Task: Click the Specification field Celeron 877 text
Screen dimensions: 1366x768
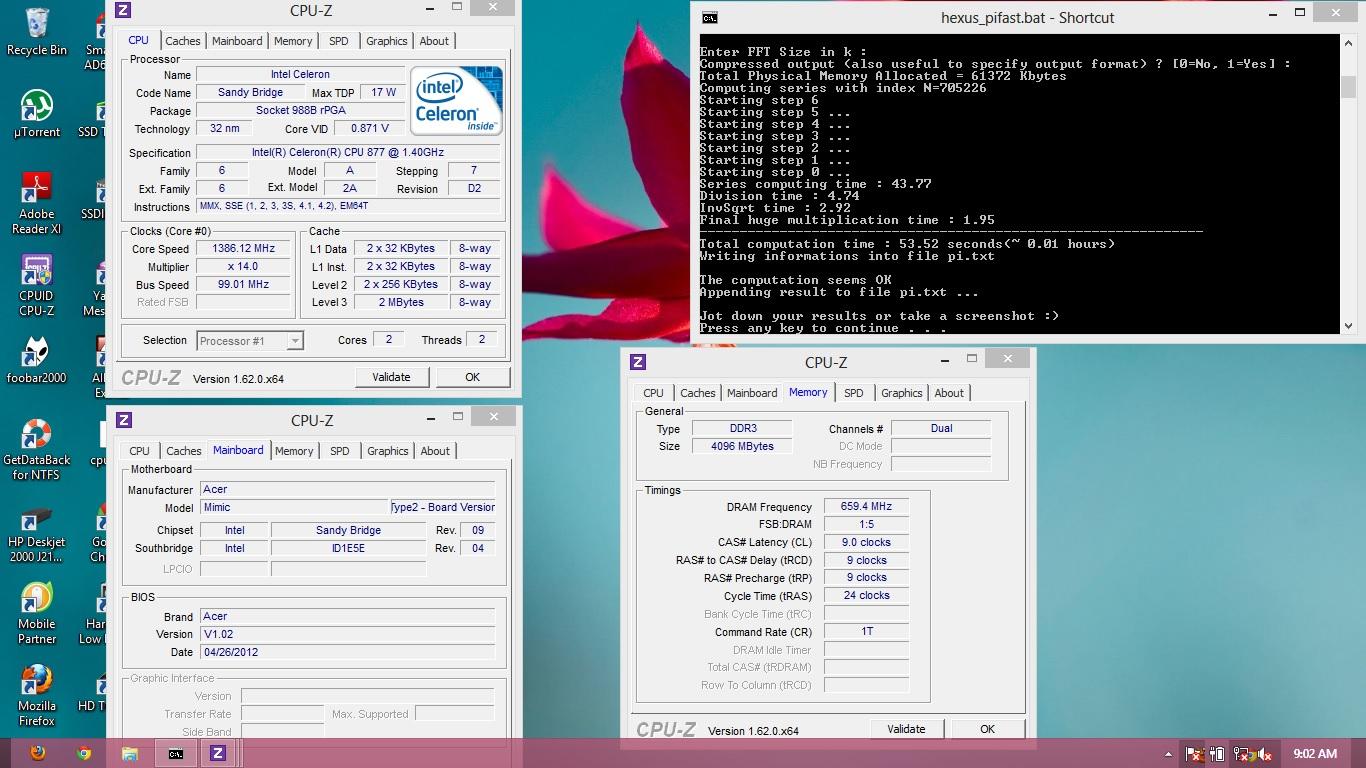Action: 348,153
